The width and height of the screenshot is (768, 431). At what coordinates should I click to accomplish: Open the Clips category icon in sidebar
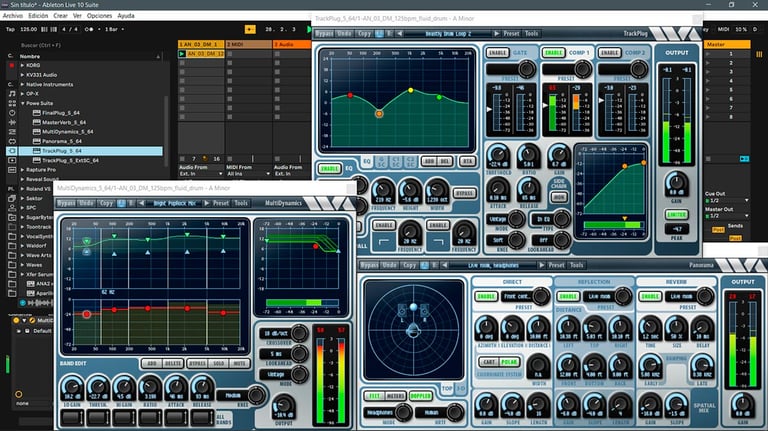12,160
